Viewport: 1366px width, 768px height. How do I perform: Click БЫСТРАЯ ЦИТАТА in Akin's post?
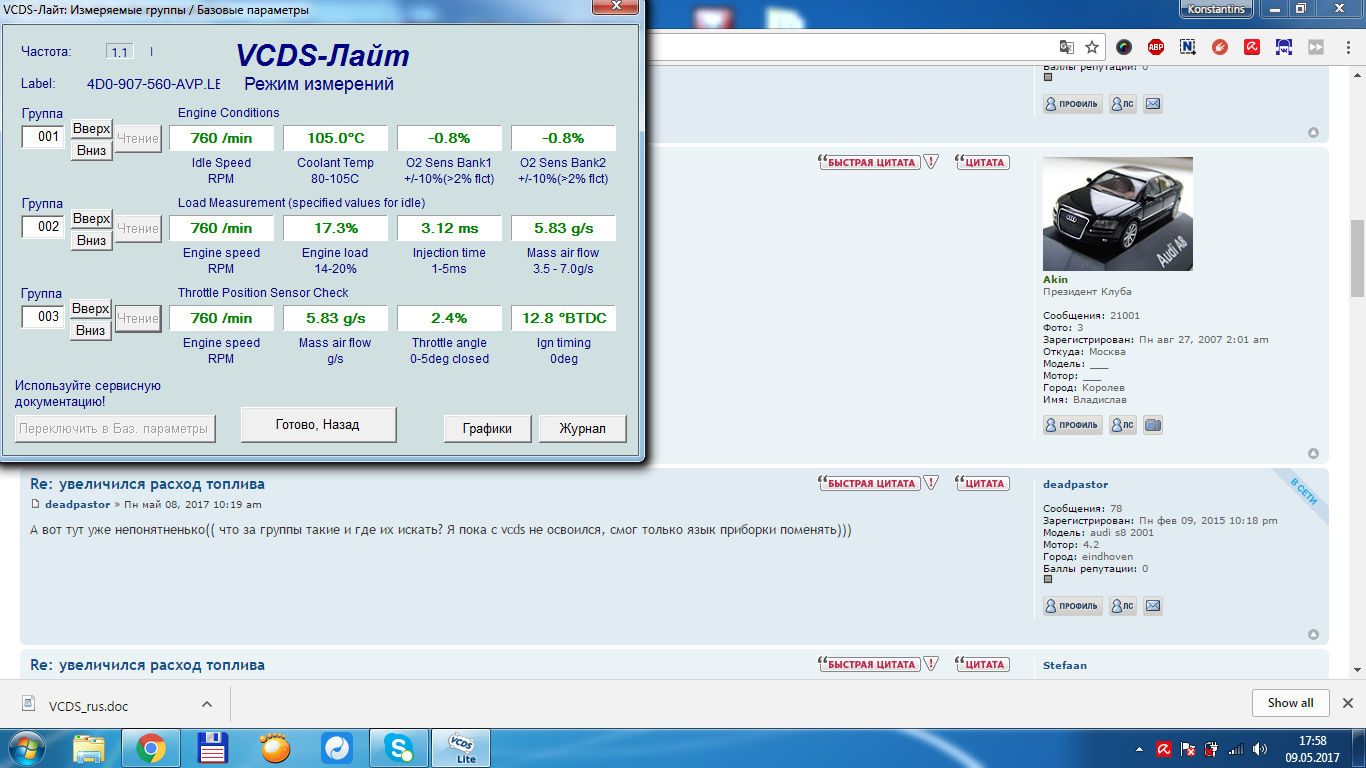pos(868,162)
